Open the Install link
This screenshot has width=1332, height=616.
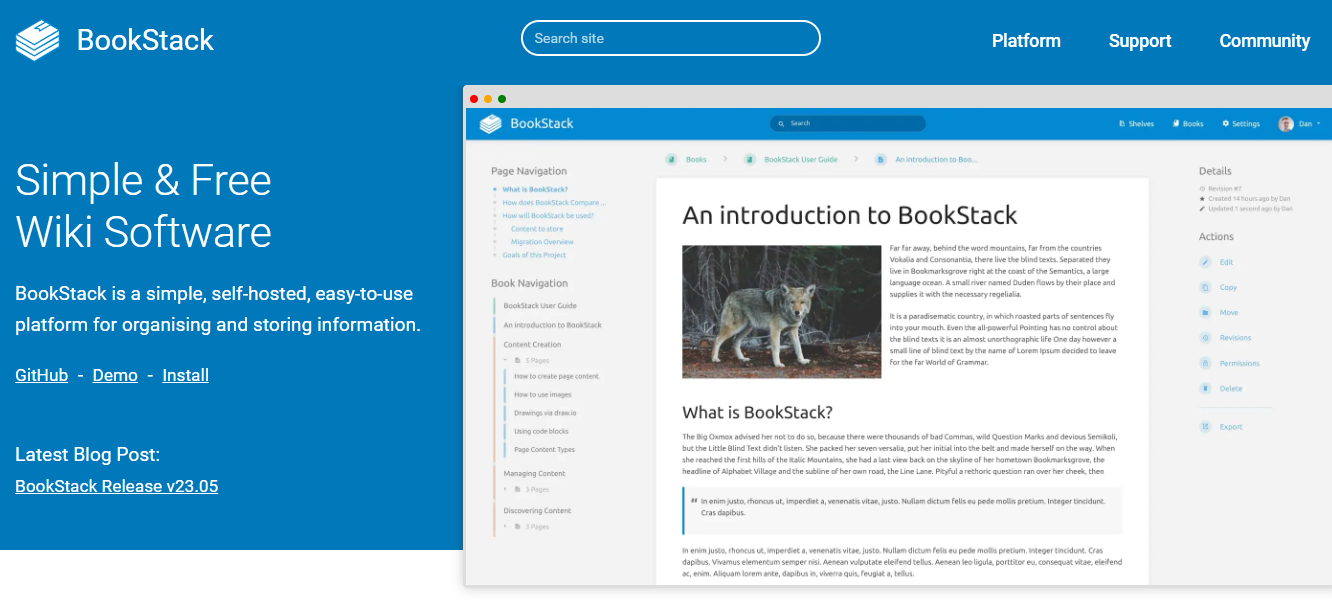[185, 375]
